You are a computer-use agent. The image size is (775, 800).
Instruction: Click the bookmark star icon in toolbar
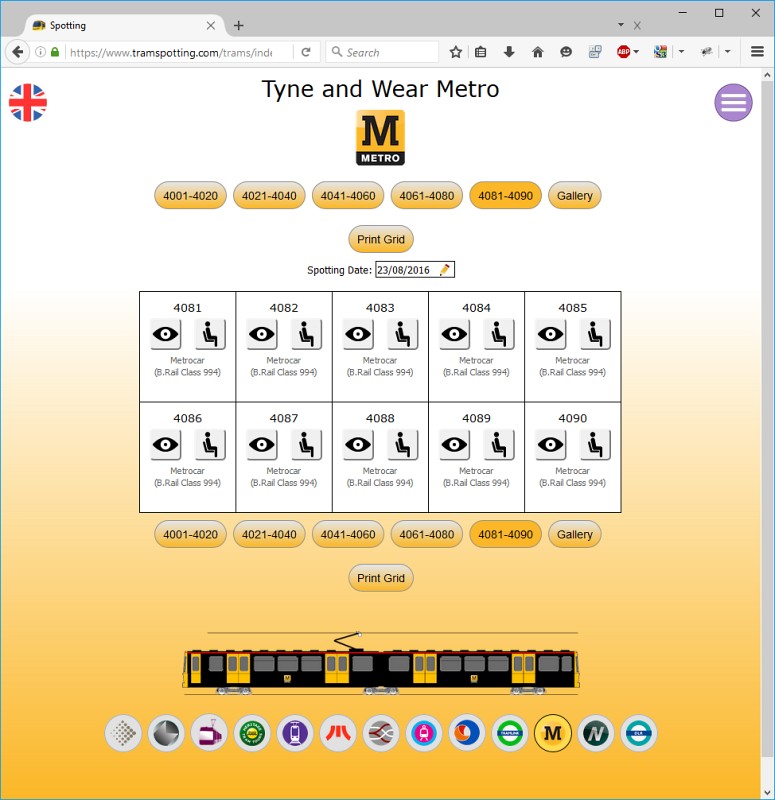tap(456, 52)
